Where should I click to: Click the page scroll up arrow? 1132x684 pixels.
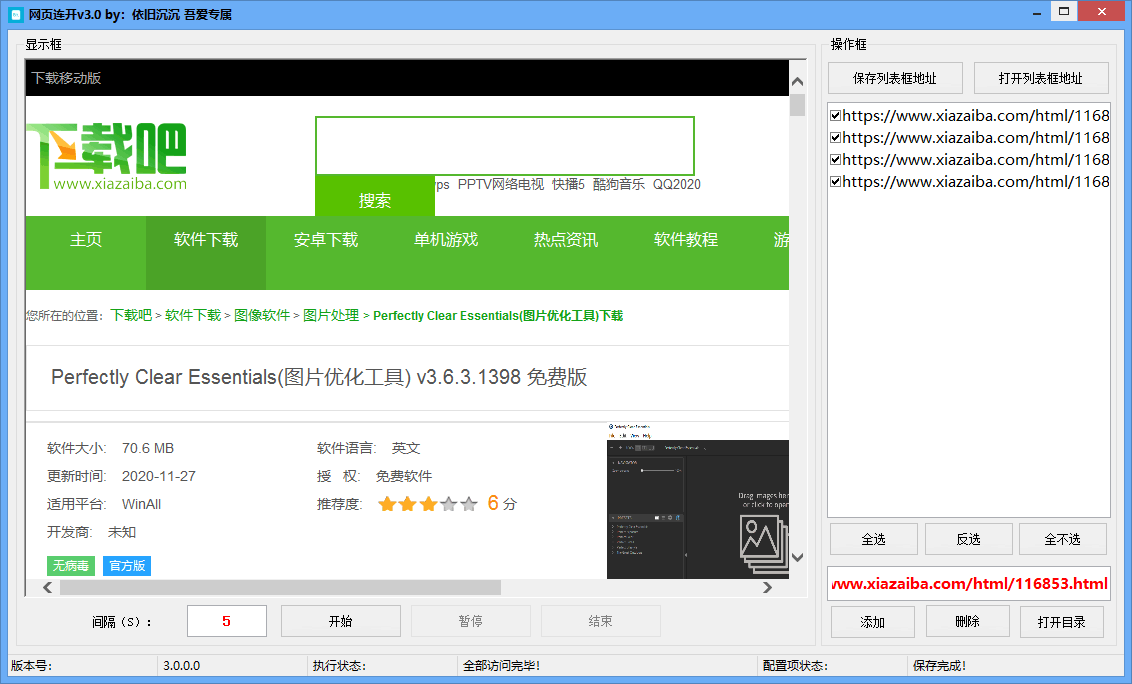click(x=797, y=82)
